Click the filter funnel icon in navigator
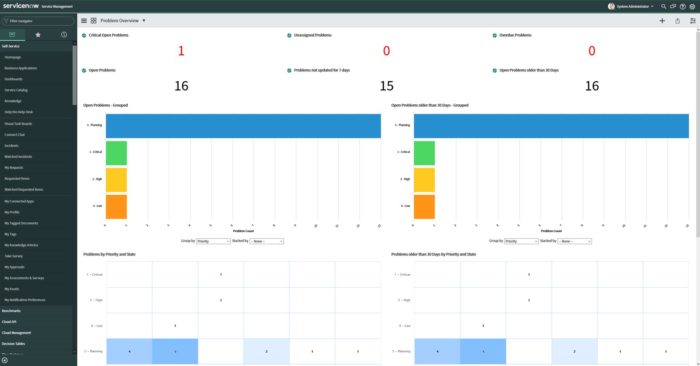The height and width of the screenshot is (366, 700). (x=6, y=21)
